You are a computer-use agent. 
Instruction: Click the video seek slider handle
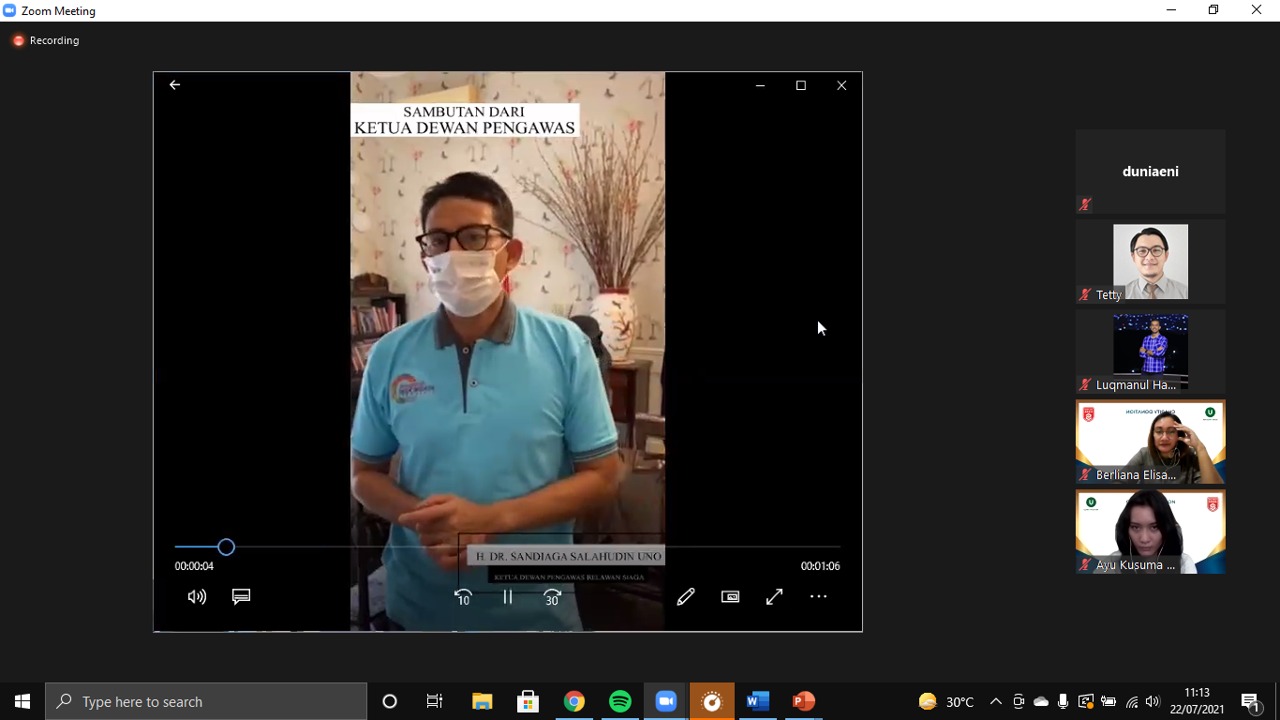(226, 547)
